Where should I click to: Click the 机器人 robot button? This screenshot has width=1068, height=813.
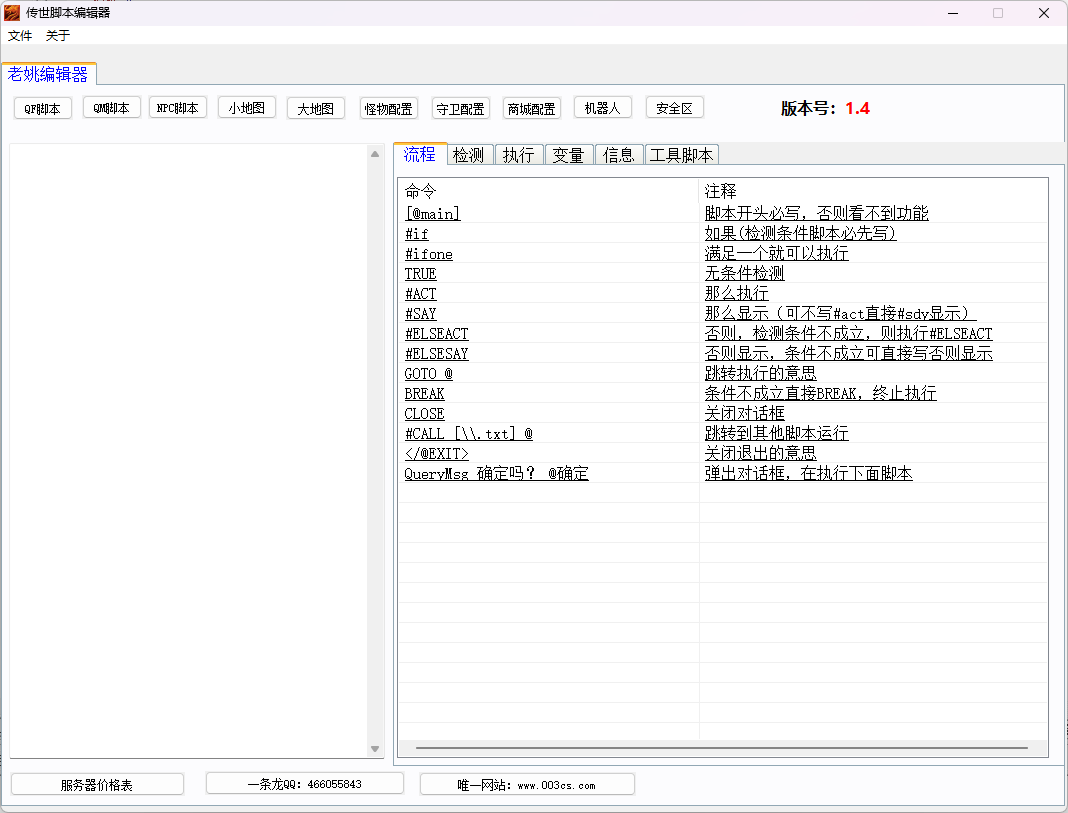[603, 108]
